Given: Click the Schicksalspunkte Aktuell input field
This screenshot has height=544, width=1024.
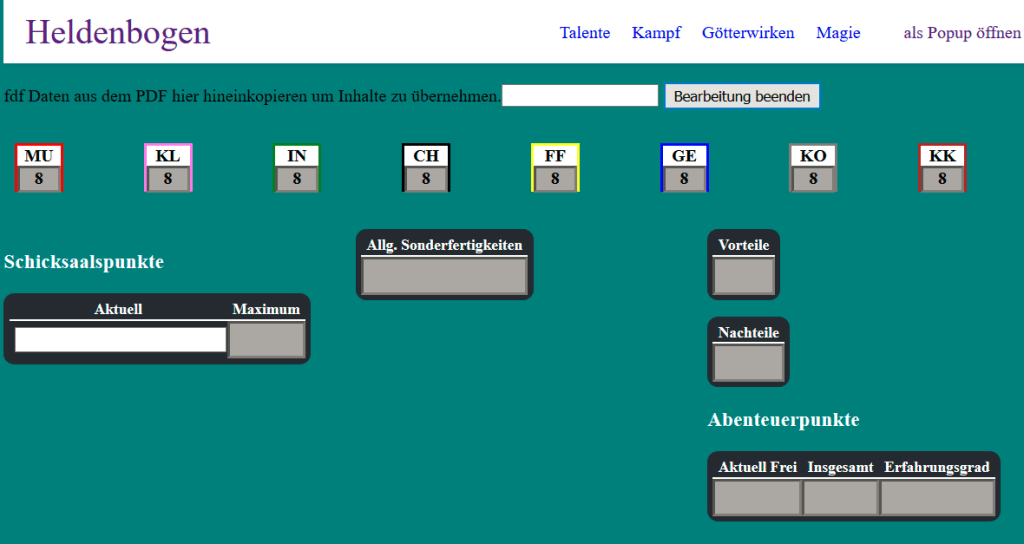Looking at the screenshot, I should [120, 340].
